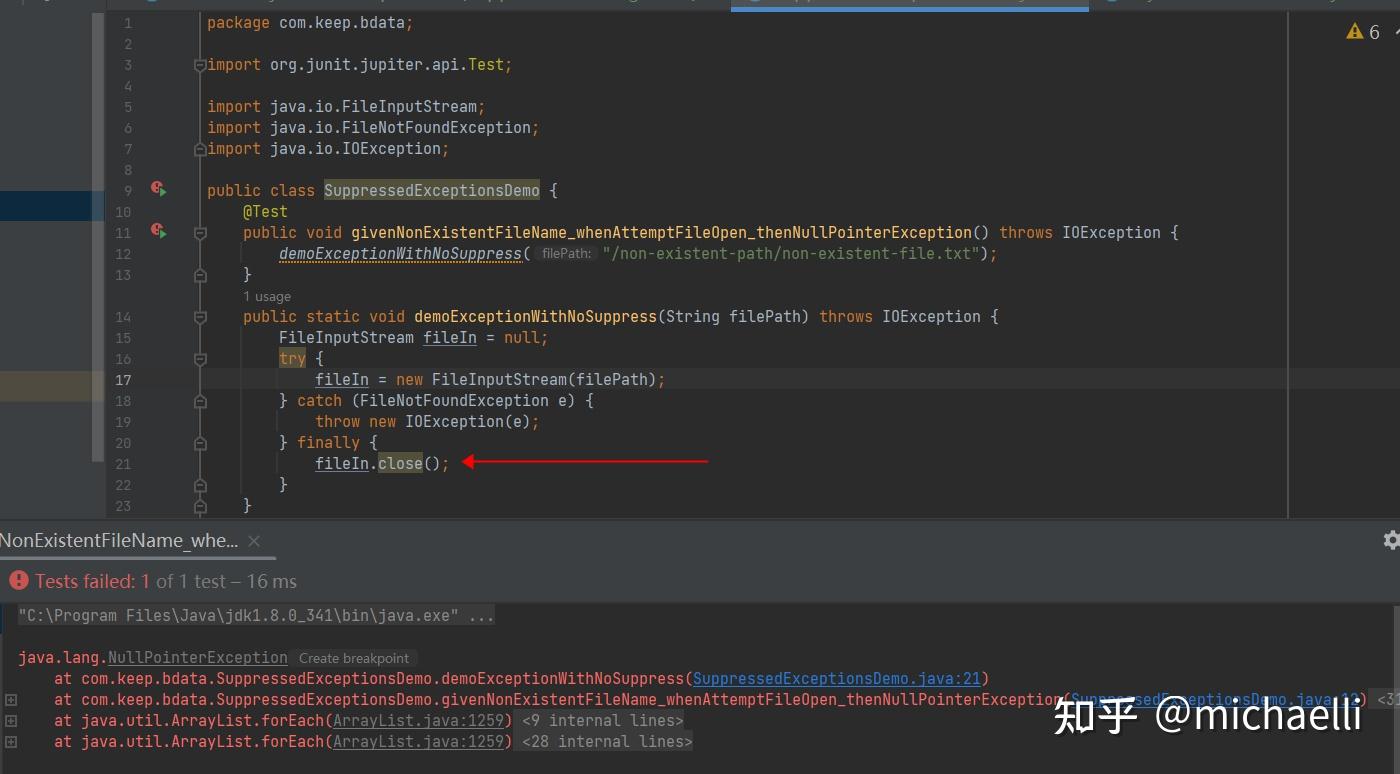Viewport: 1400px width, 774px height.
Task: Click the red tests failed status icon
Action: (19, 581)
